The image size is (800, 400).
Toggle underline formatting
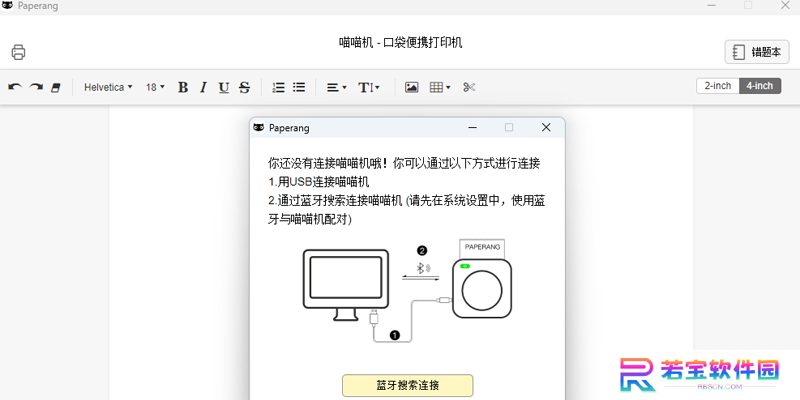[223, 88]
